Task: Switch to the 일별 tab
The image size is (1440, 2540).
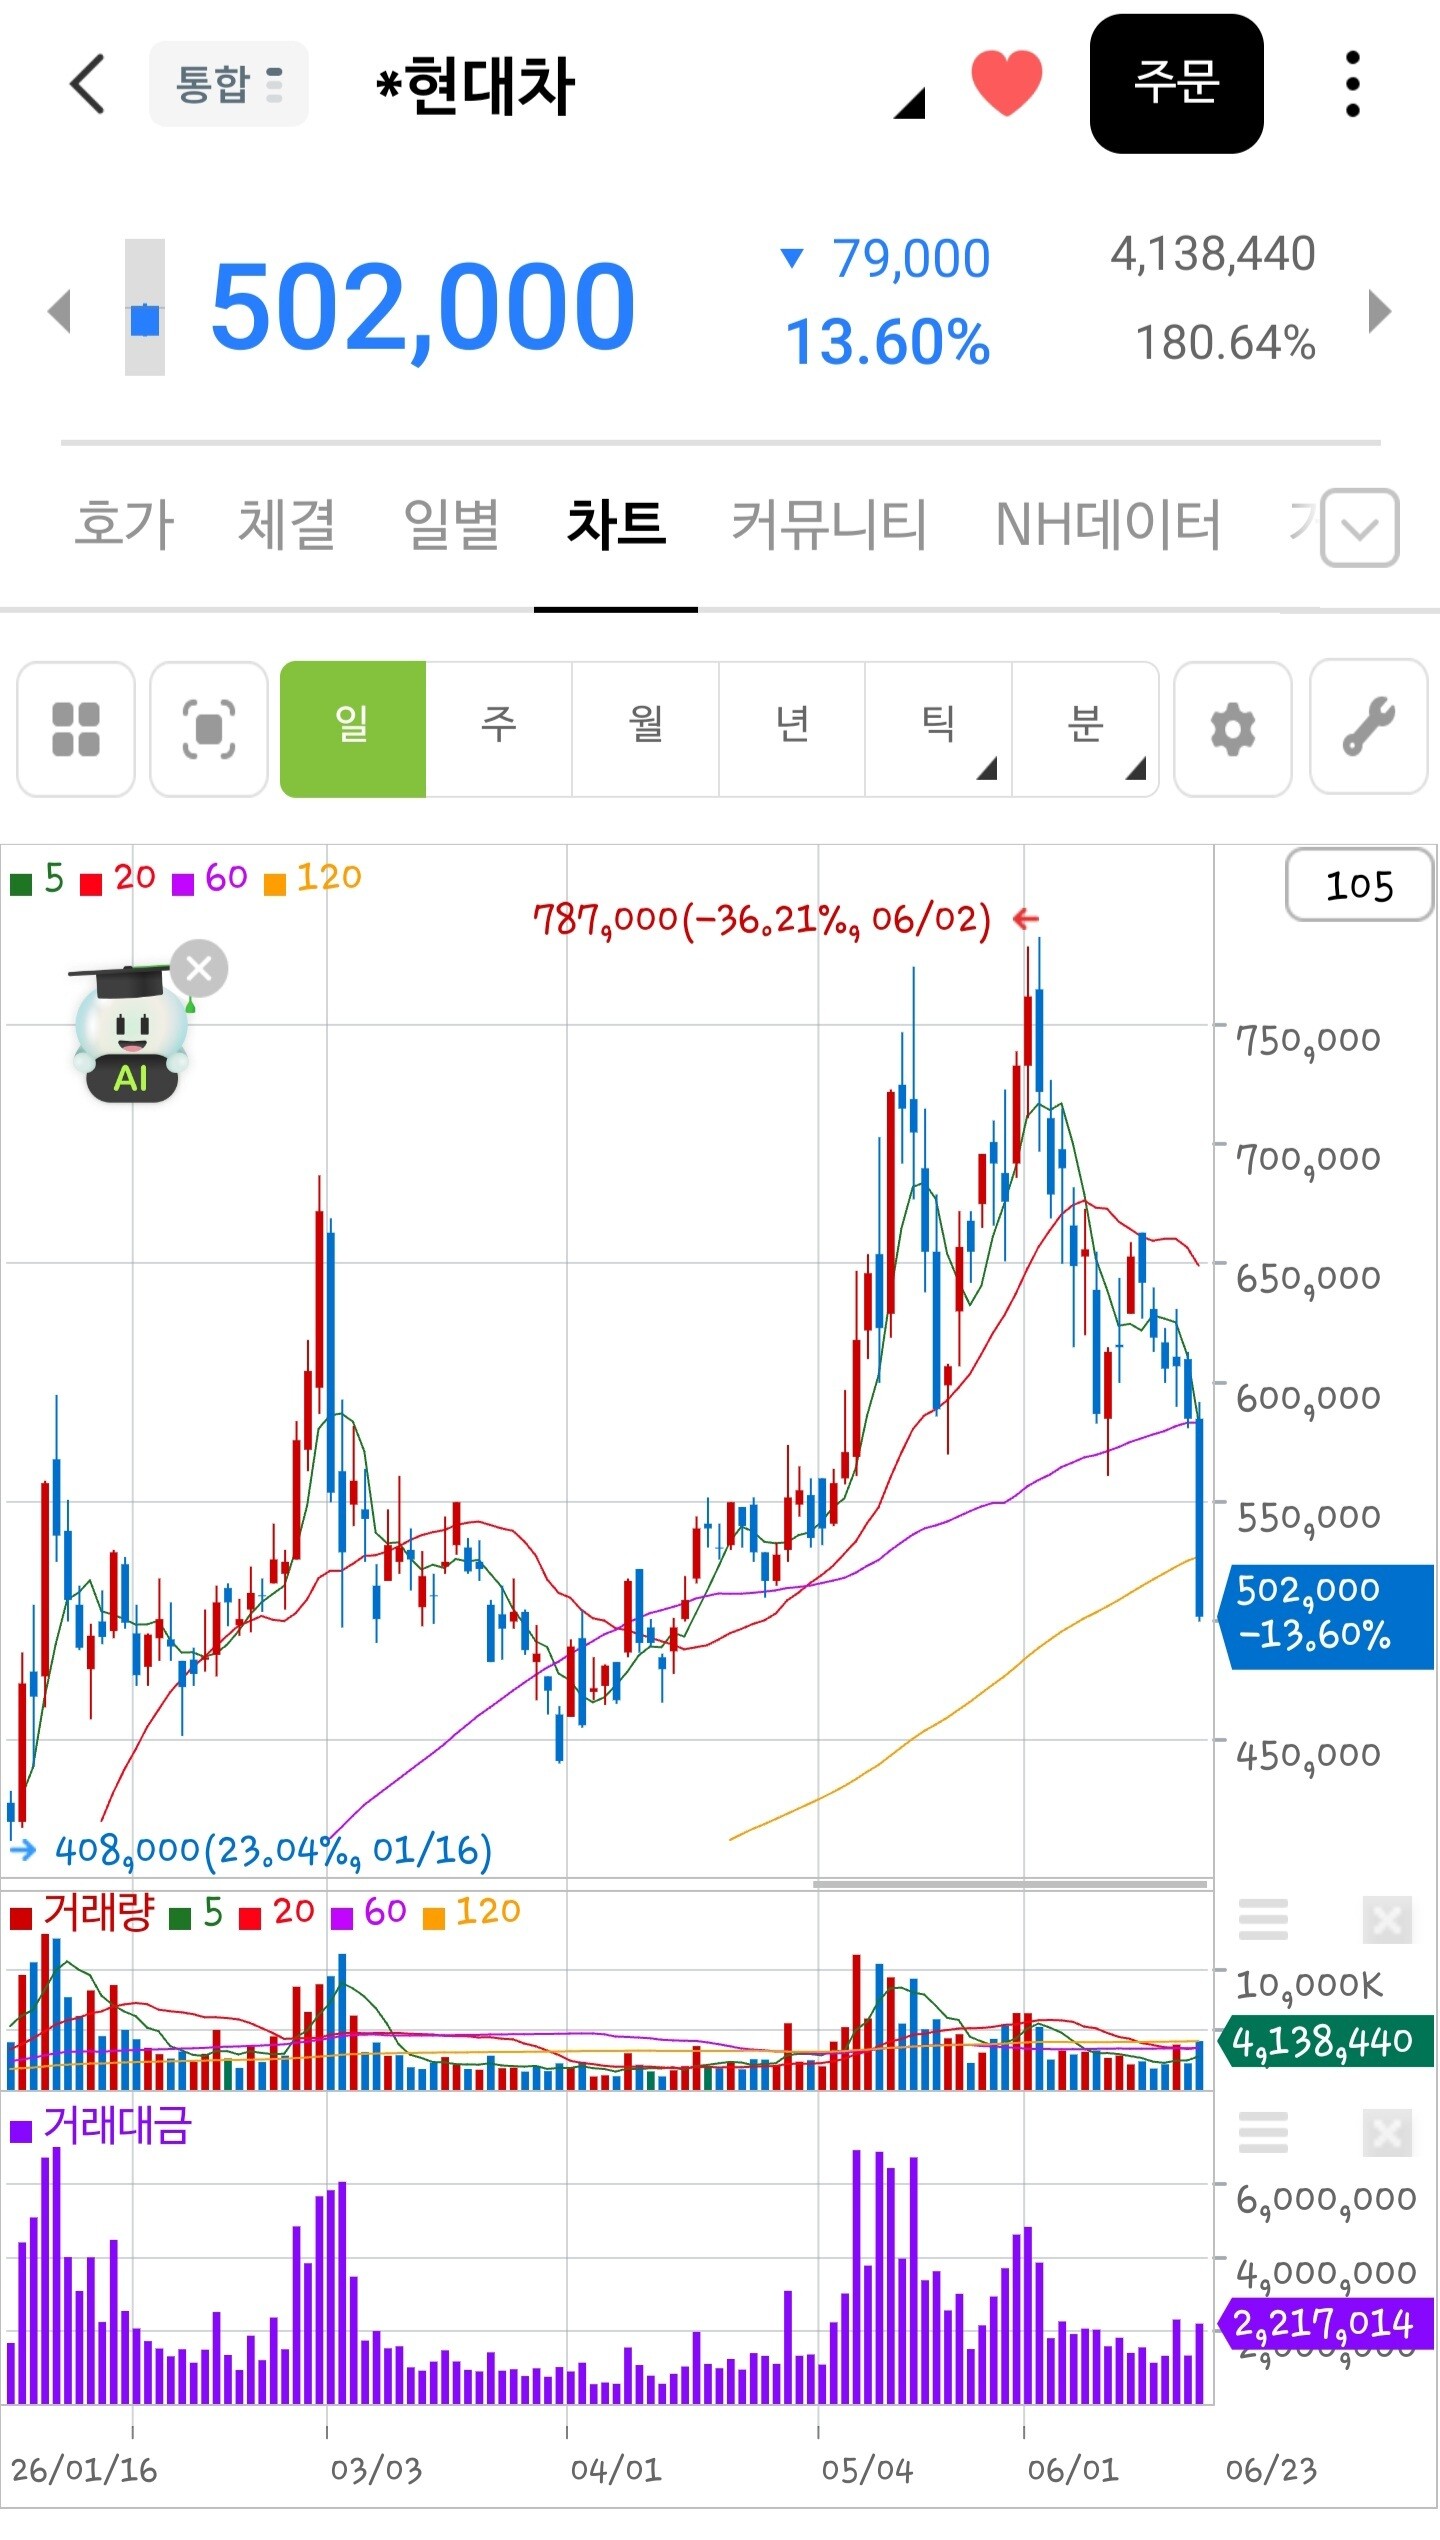Action: pyautogui.click(x=451, y=524)
